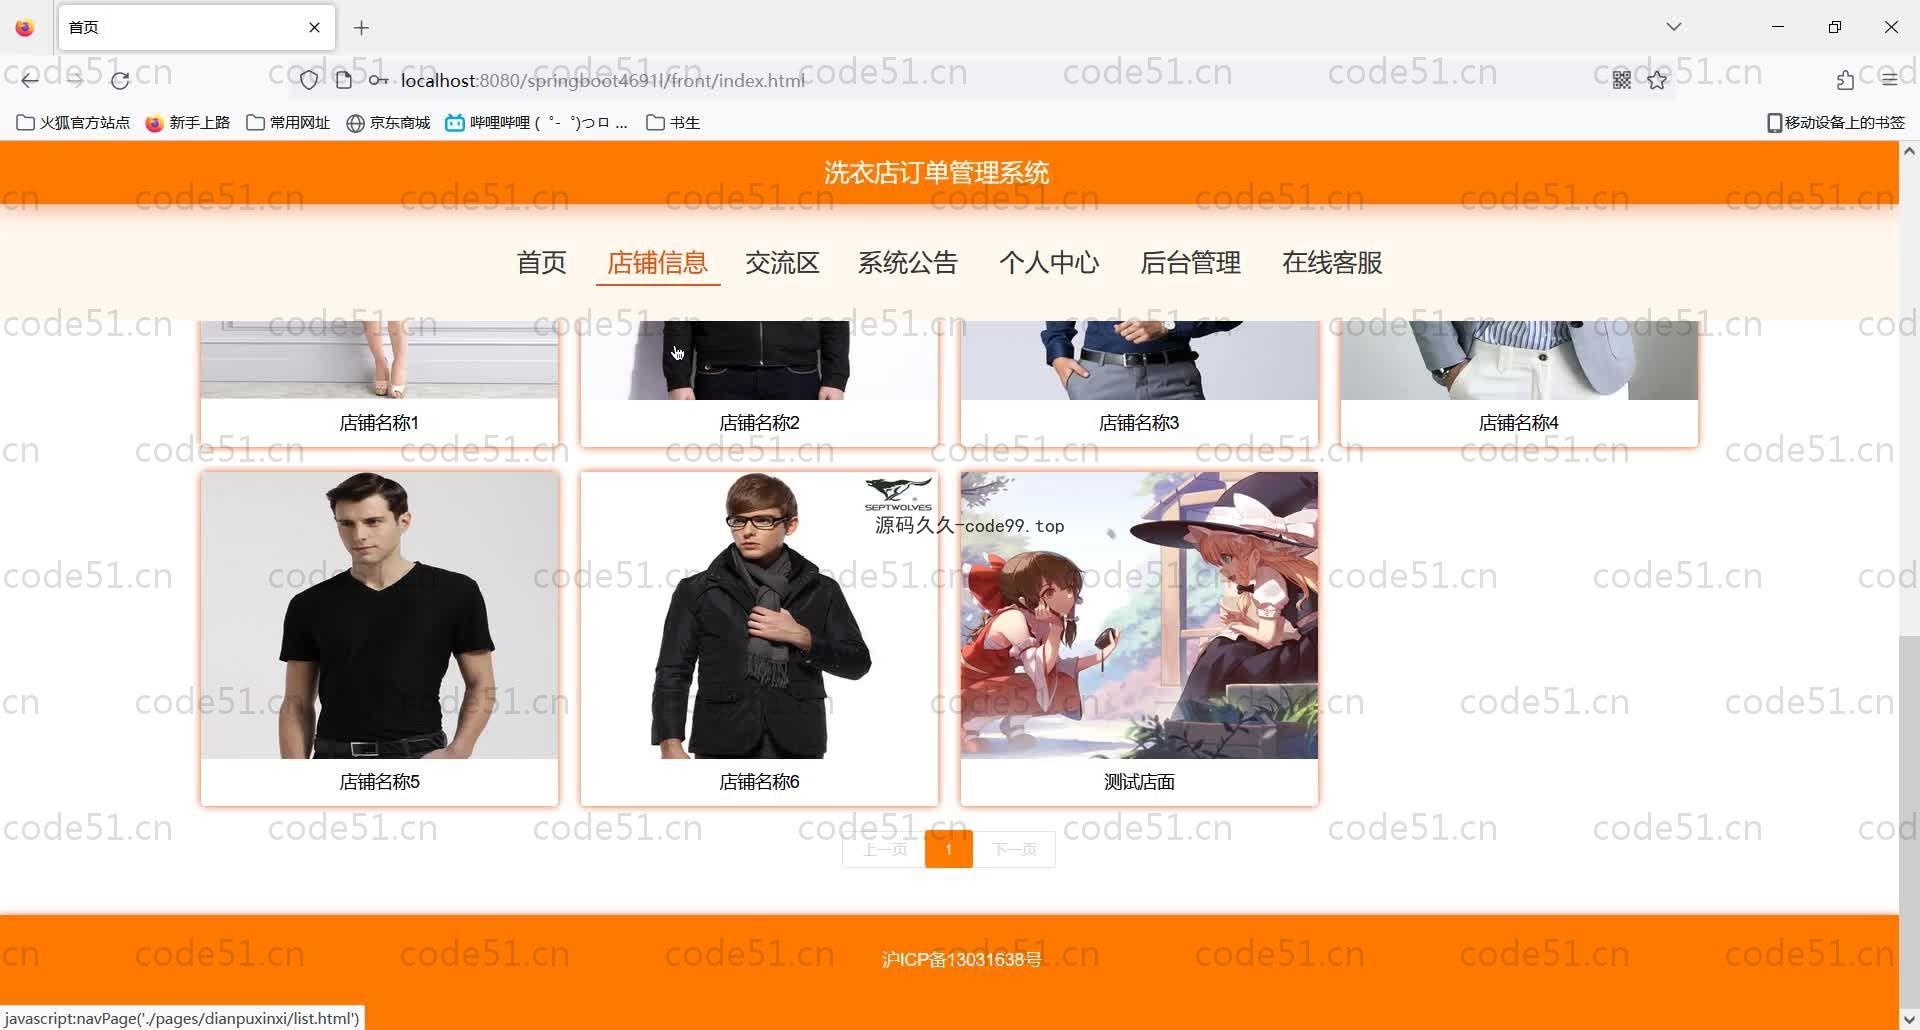Open the site information page icon

(x=344, y=80)
